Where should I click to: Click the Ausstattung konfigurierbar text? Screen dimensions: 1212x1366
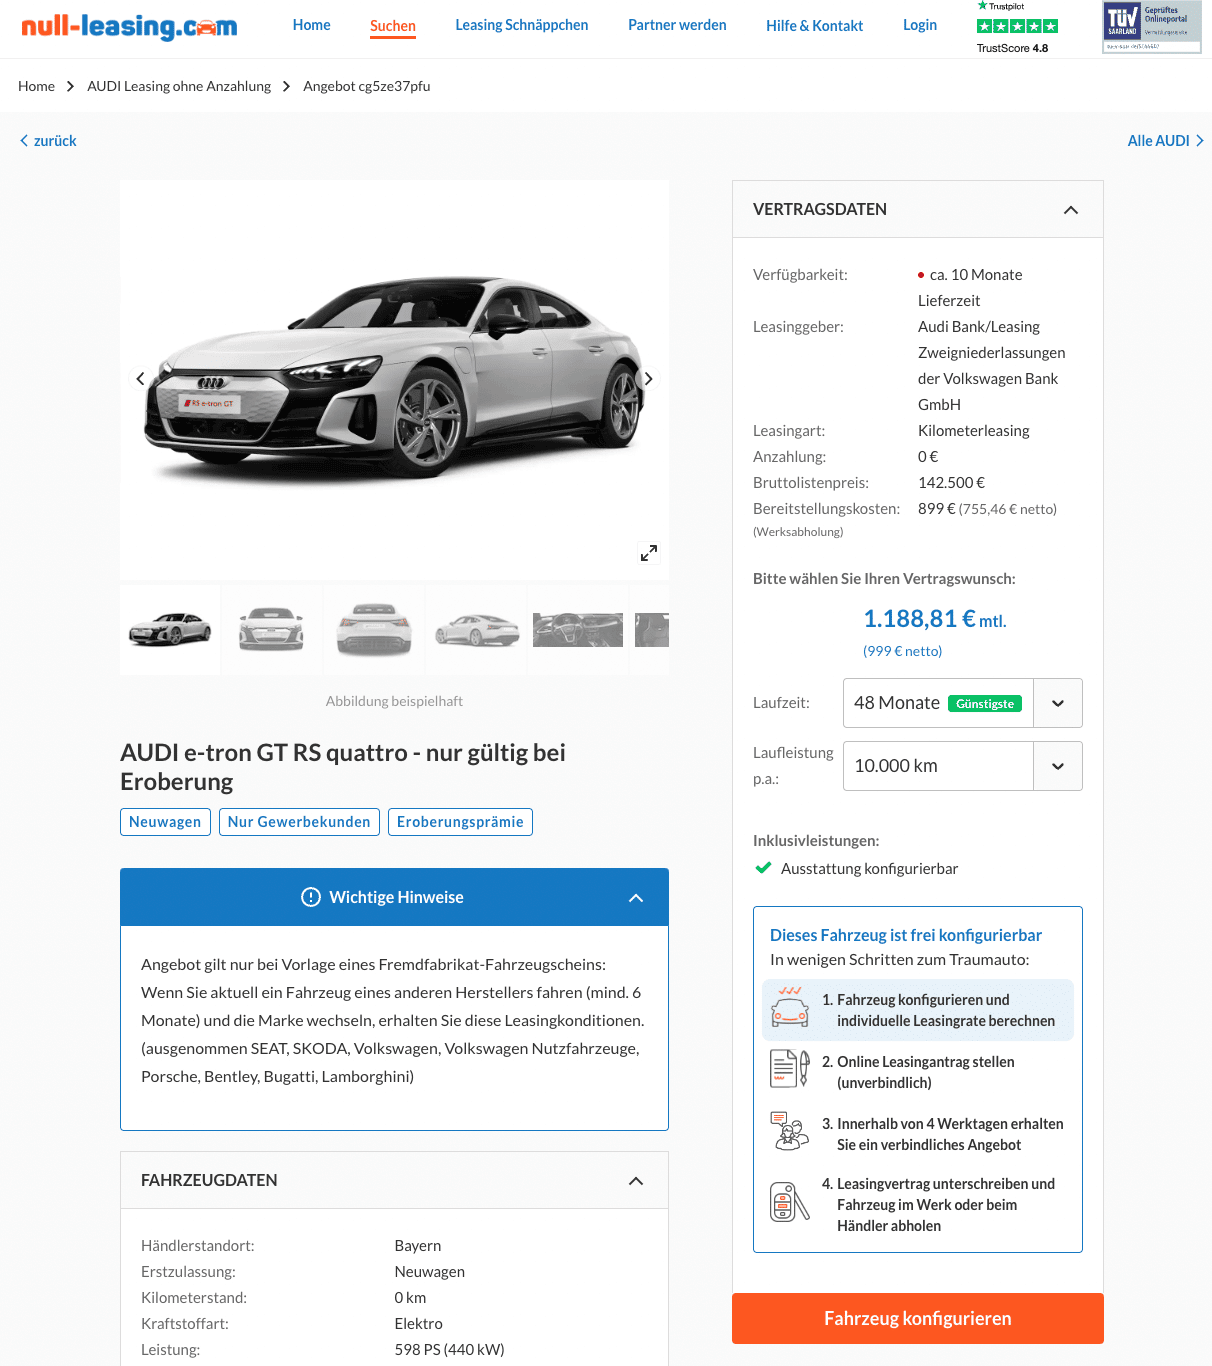pyautogui.click(x=869, y=869)
